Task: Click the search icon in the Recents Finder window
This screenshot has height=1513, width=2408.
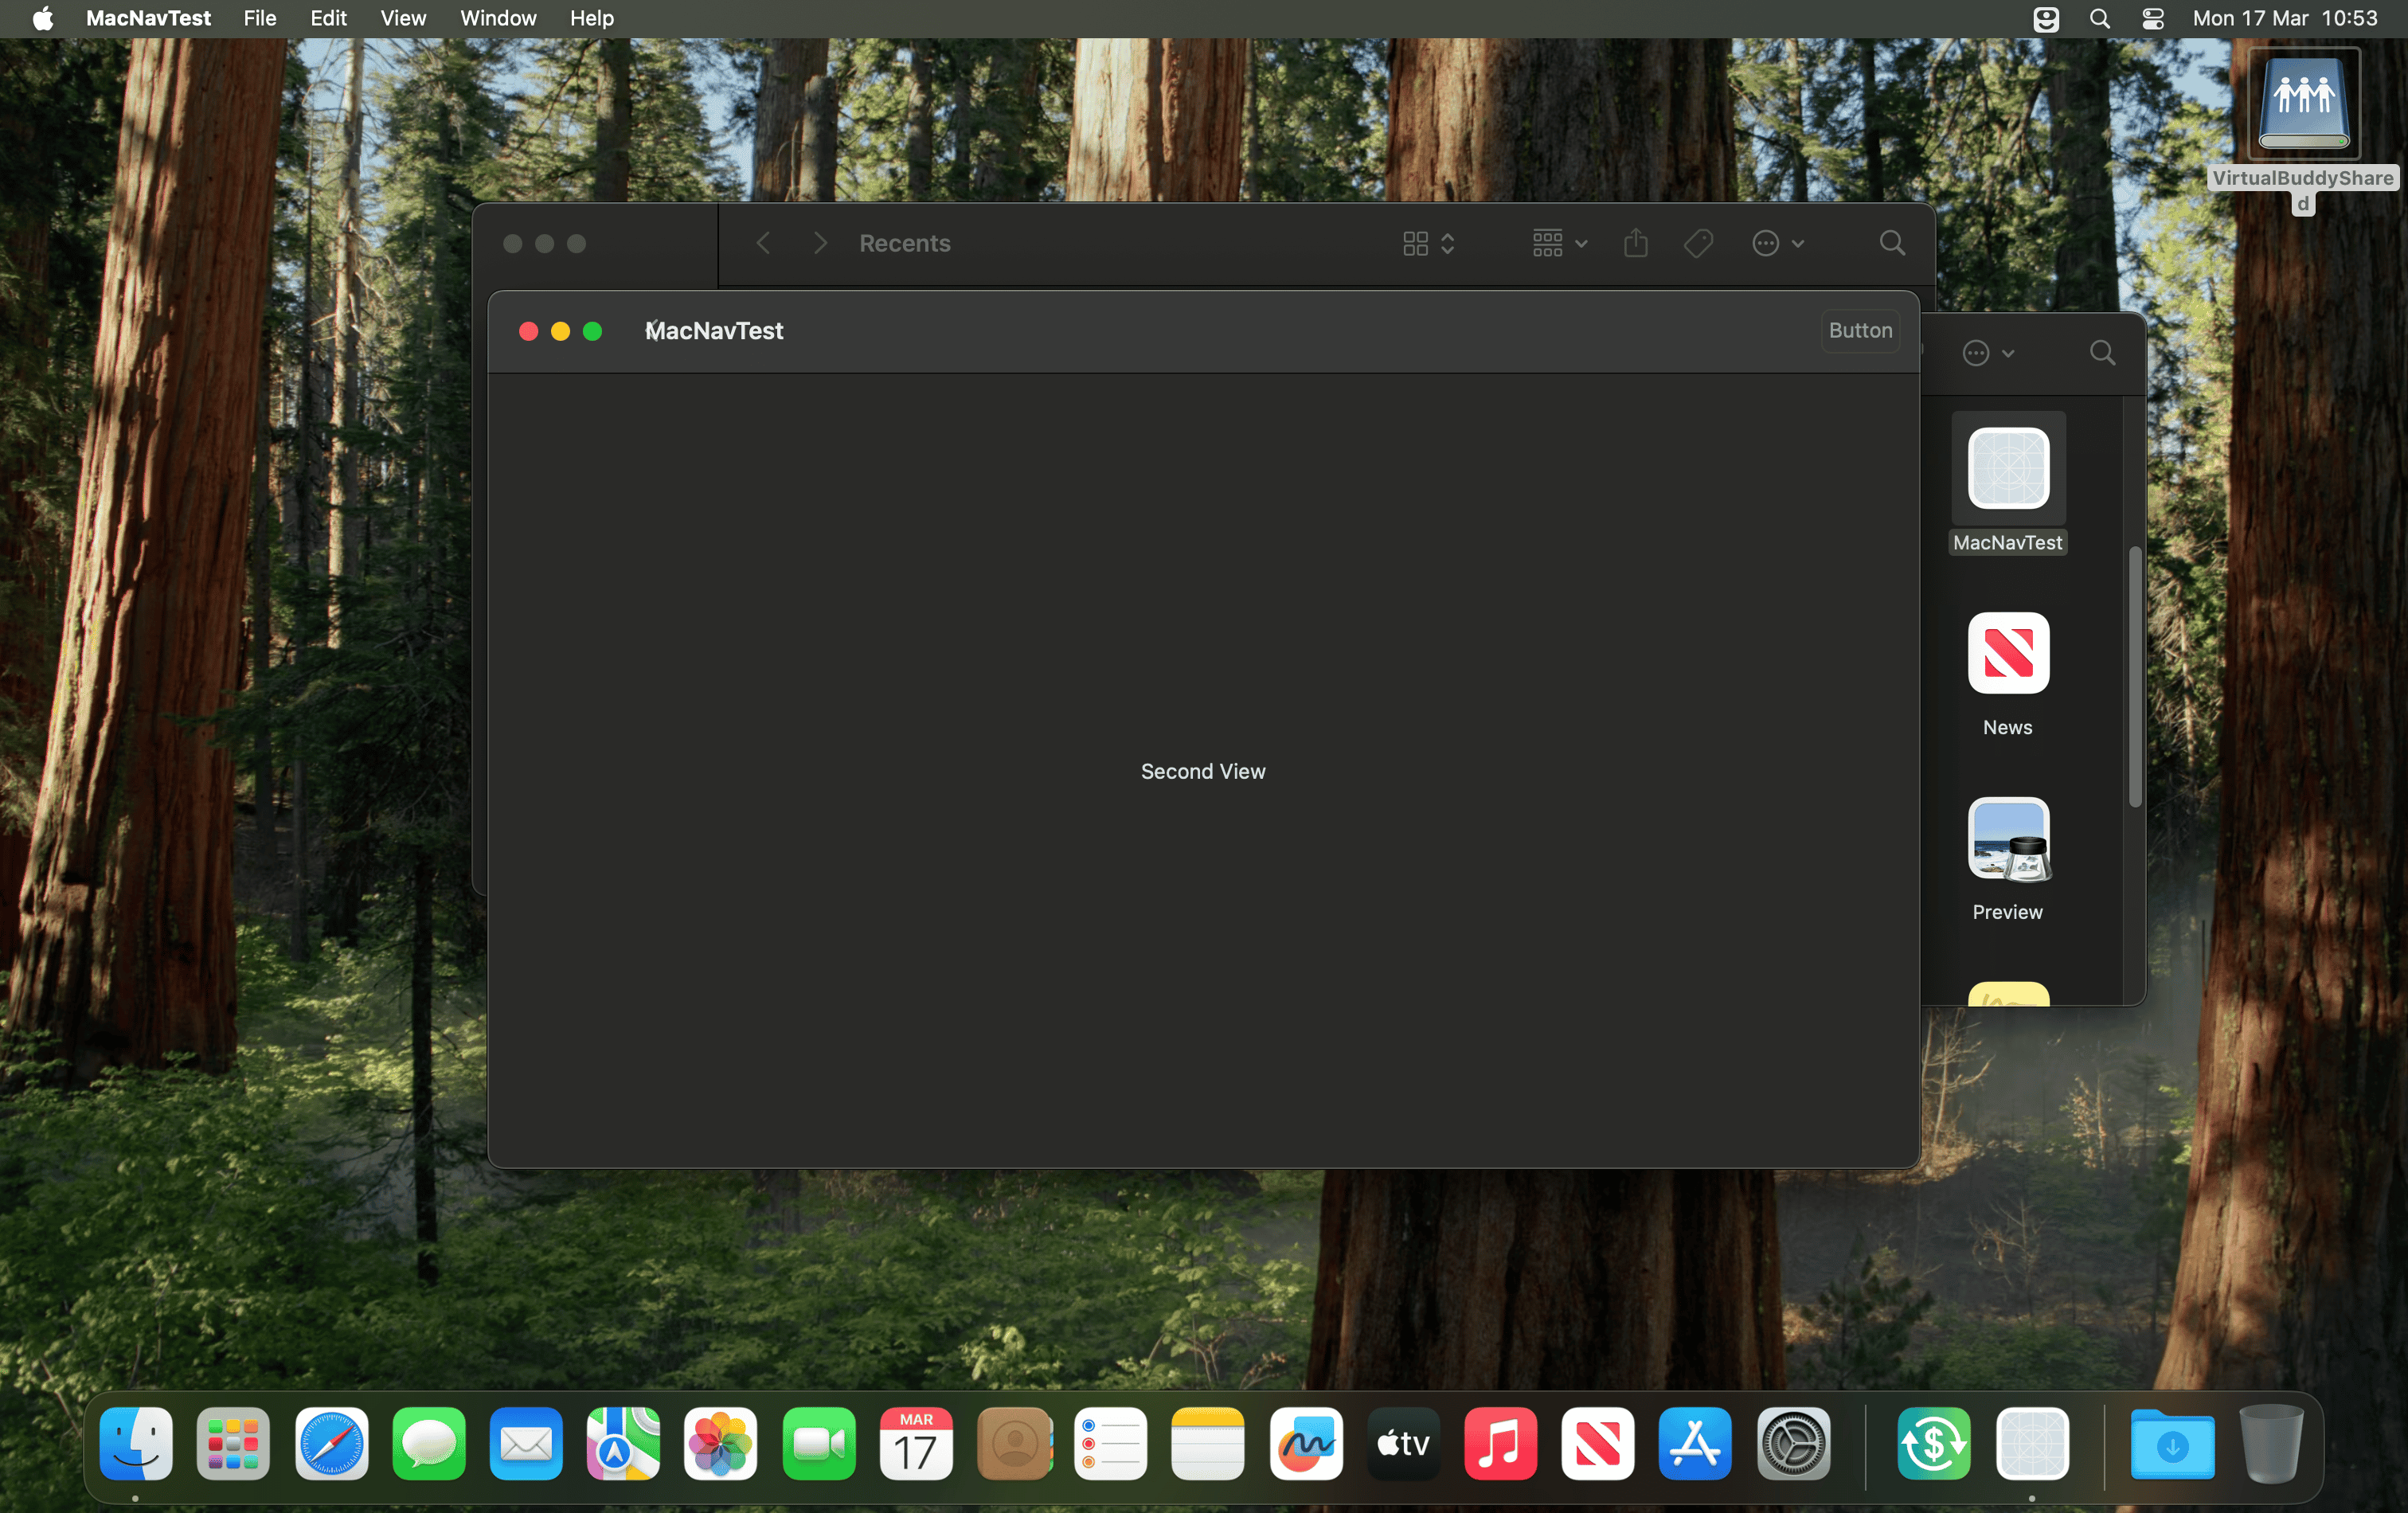Action: (1891, 243)
